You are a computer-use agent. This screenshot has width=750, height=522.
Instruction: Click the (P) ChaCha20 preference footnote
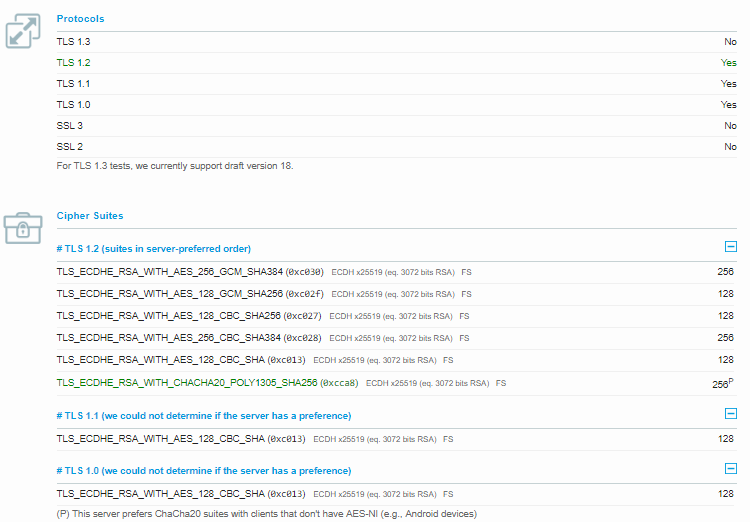(267, 514)
